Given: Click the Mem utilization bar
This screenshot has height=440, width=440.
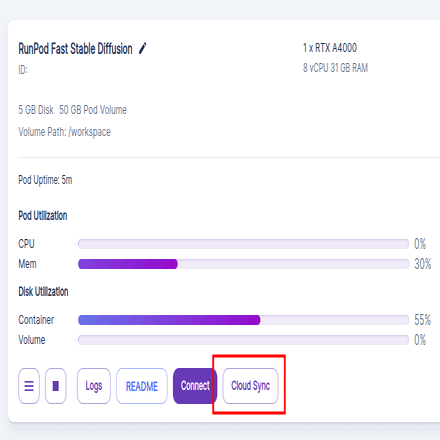Looking at the screenshot, I should 243,264.
